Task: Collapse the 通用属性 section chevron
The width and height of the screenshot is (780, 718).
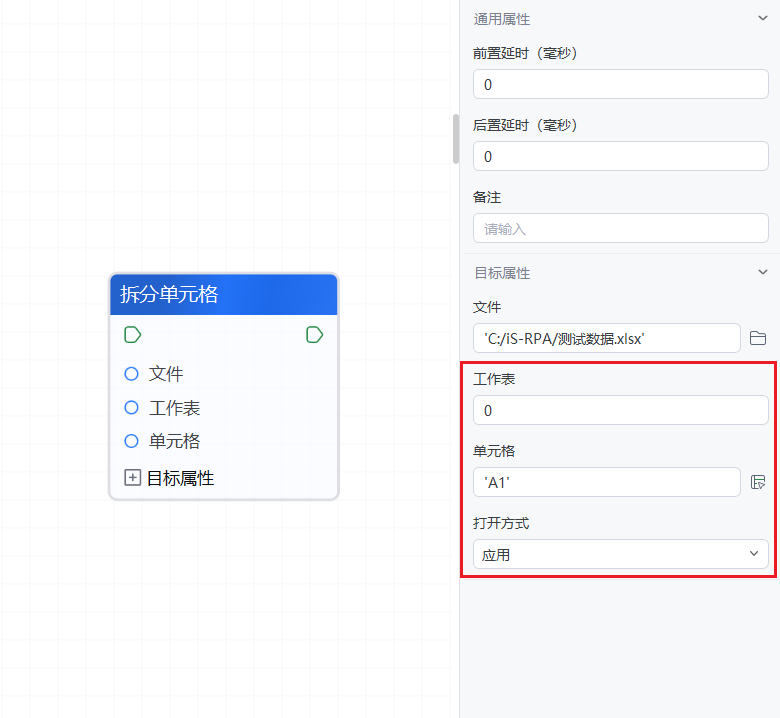Action: click(x=763, y=18)
